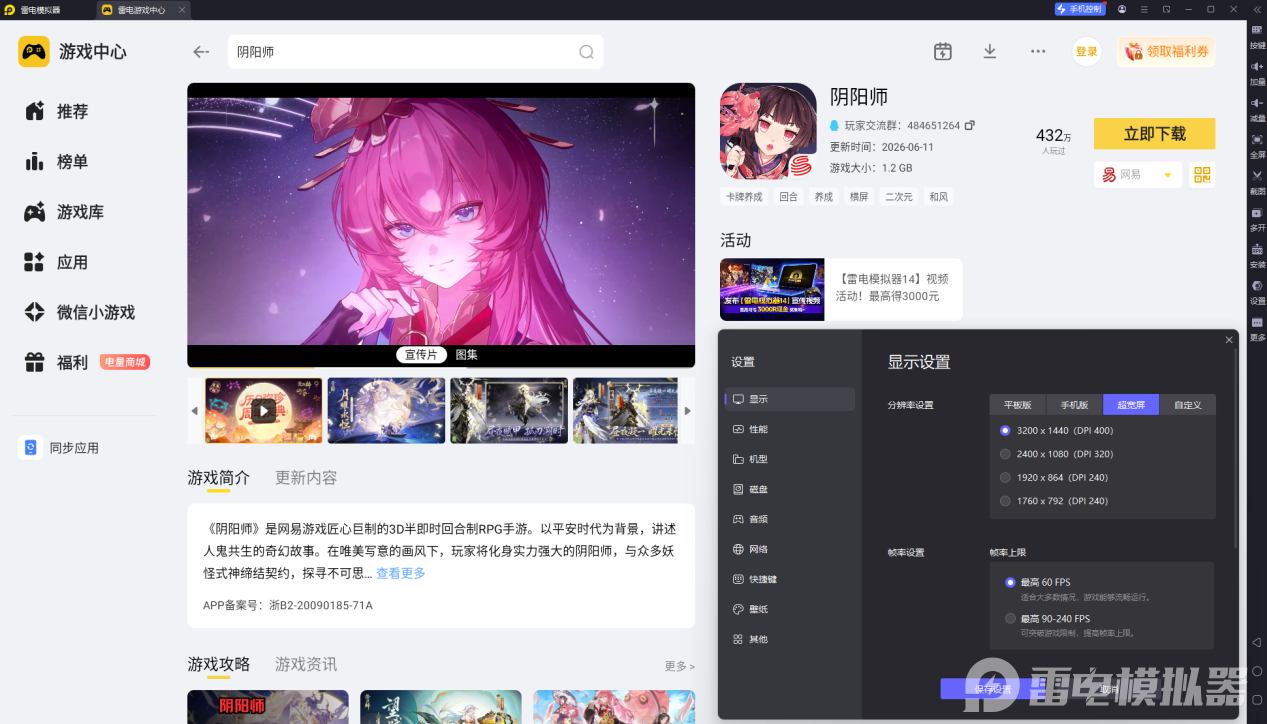Screen dimensions: 1267x724
Task: Click the Android recent apps square button
Action: pos(1257,699)
